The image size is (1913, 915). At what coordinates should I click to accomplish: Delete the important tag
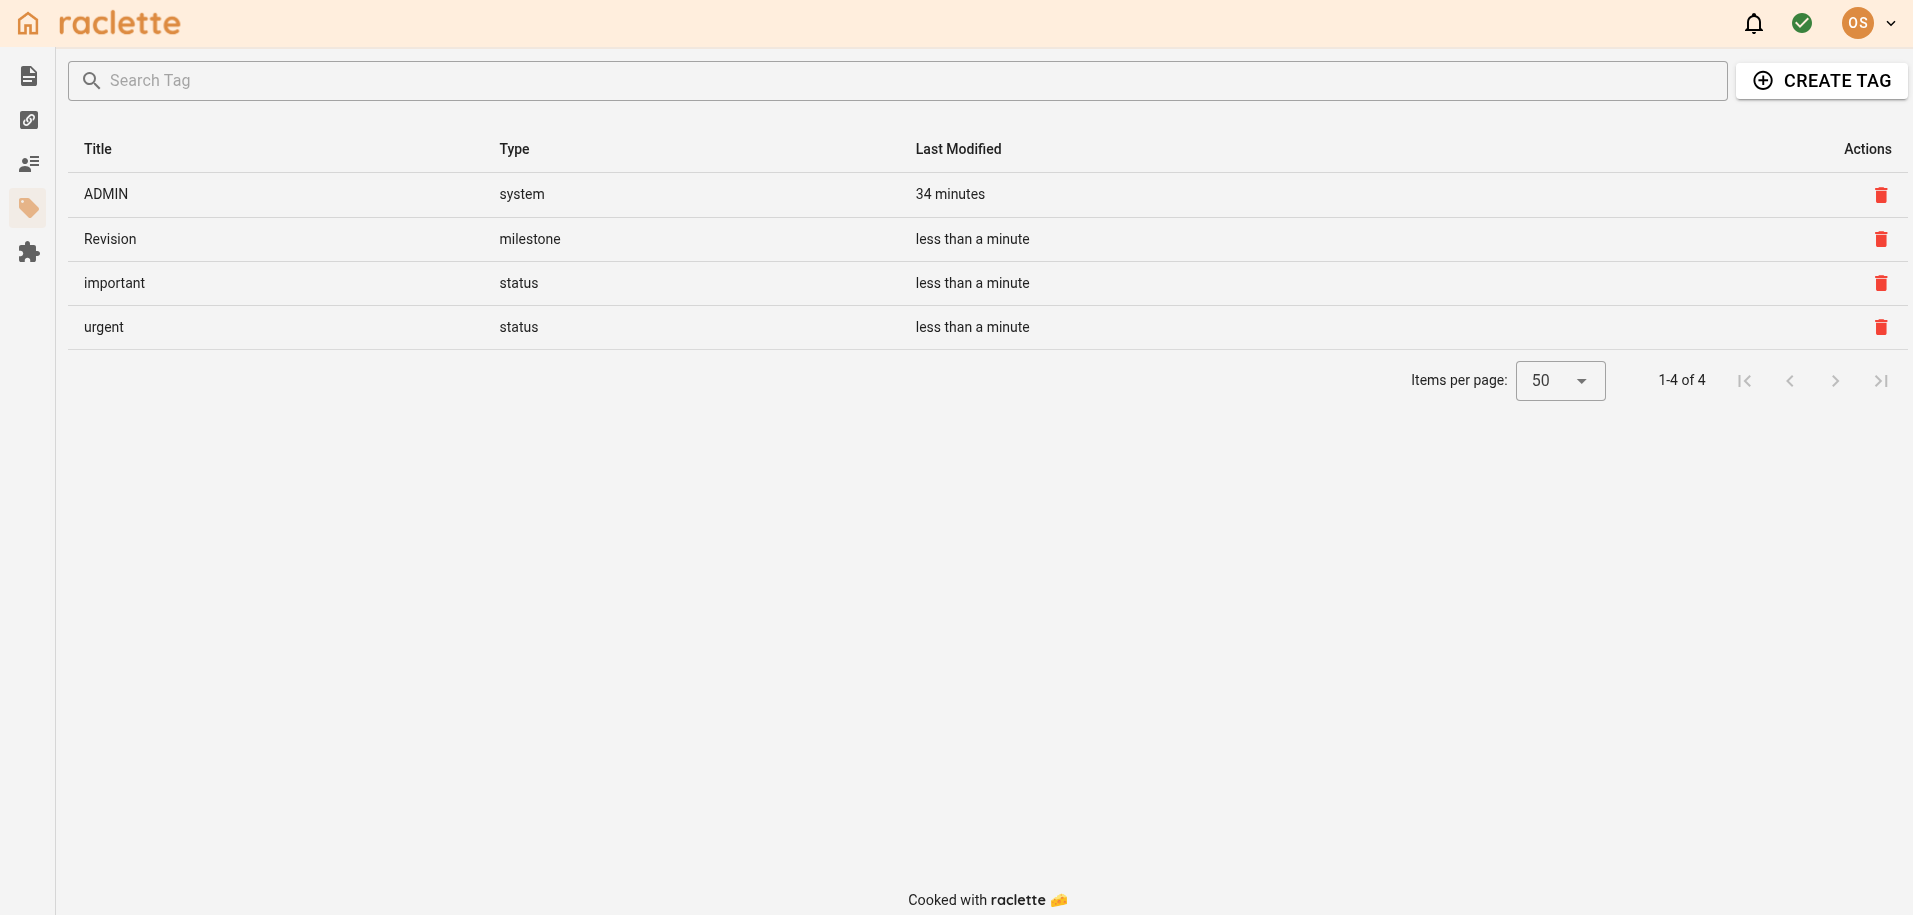[x=1880, y=283]
